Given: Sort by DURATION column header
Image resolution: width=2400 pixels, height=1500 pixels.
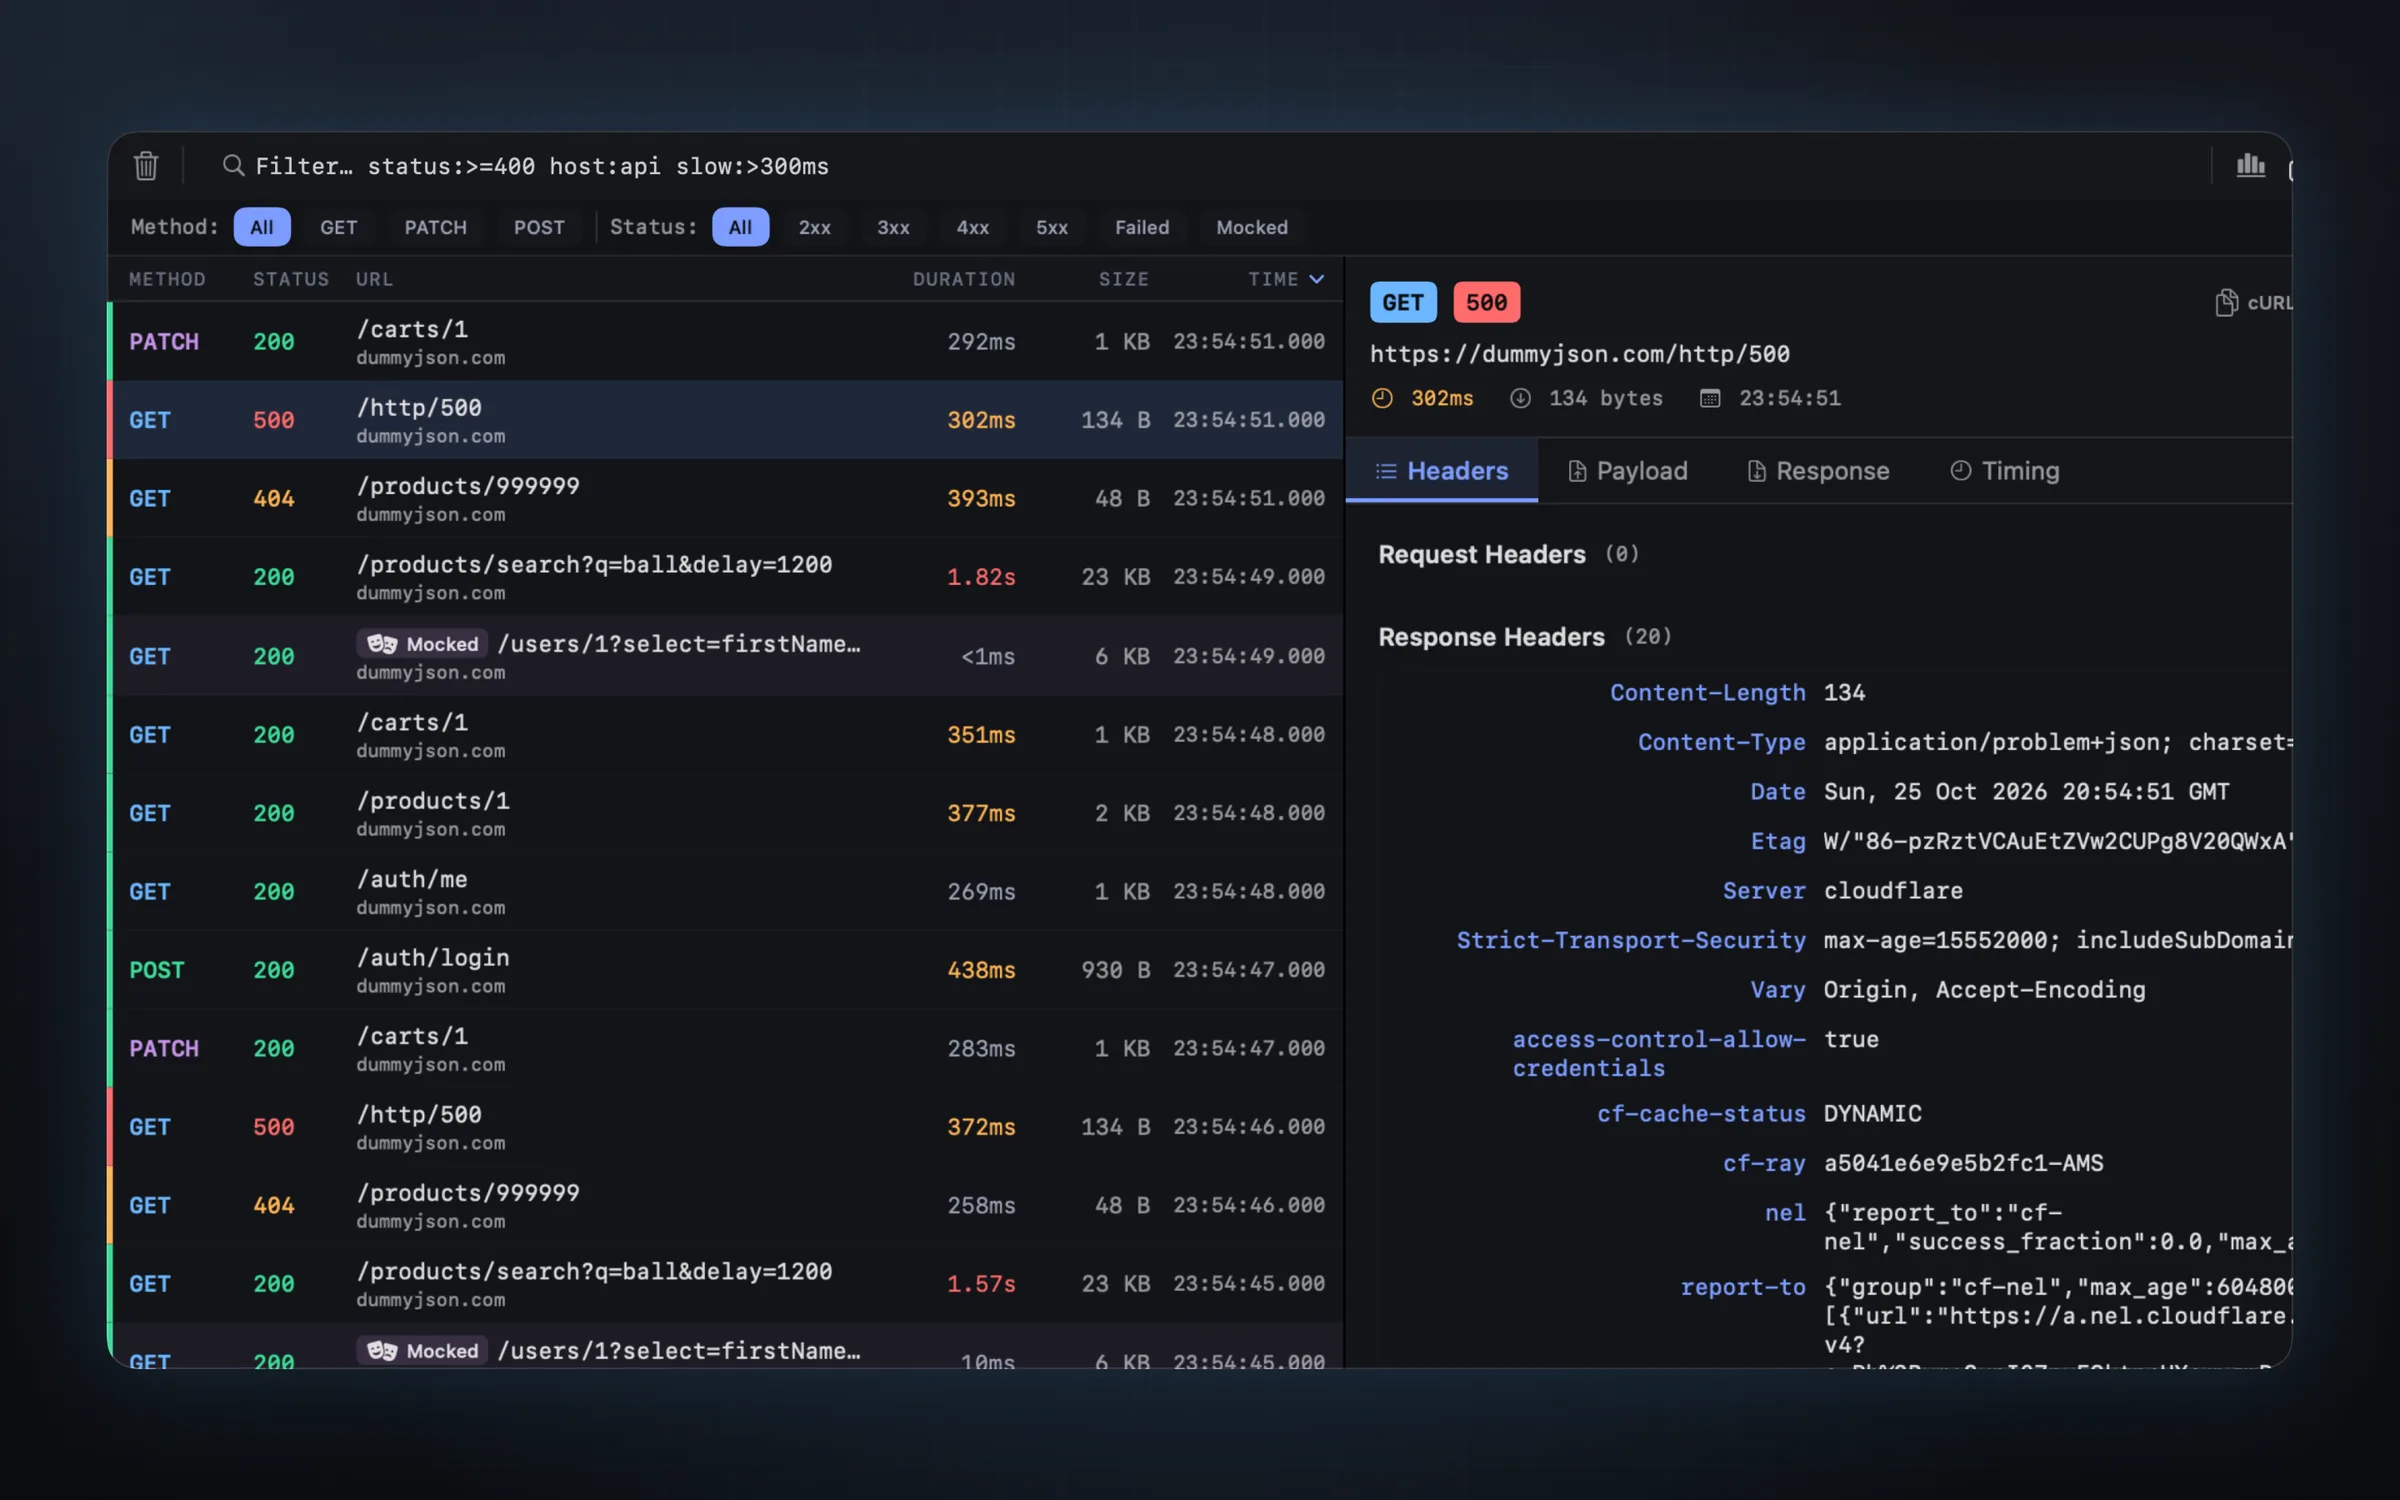Looking at the screenshot, I should 963,279.
